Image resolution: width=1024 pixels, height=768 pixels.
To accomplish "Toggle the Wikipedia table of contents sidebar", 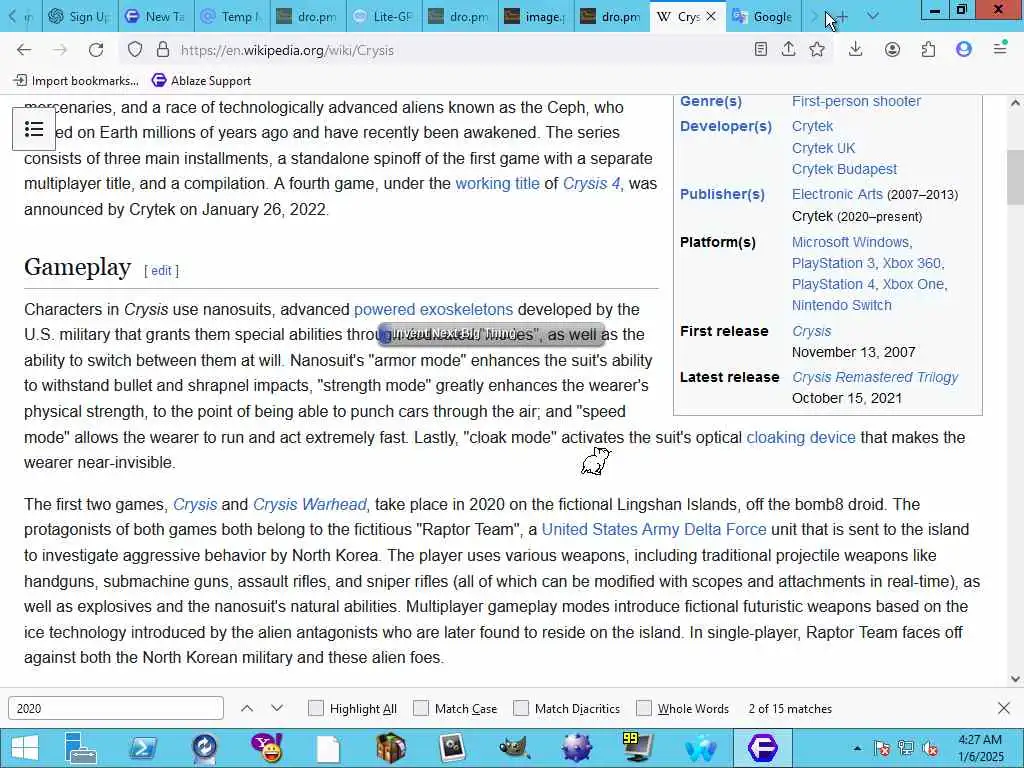I will point(34,129).
